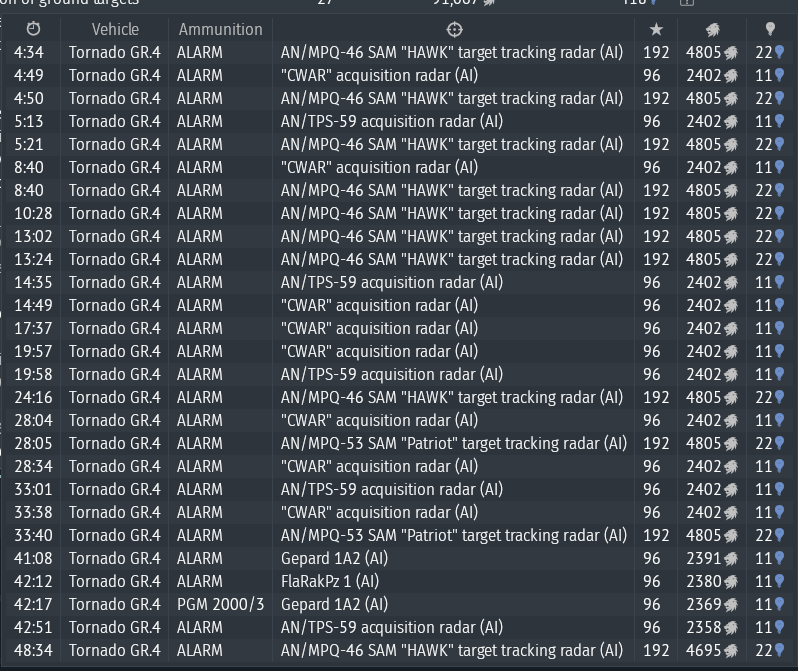Click the research bulb icon in 28:05 row

779,443
